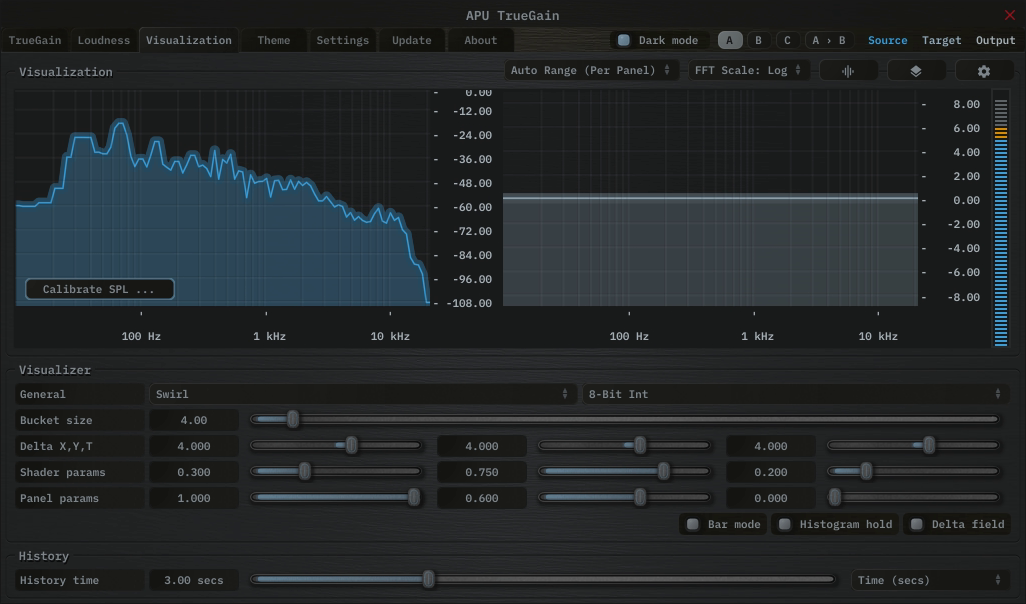Toggle the Delta field checkbox

[917, 524]
